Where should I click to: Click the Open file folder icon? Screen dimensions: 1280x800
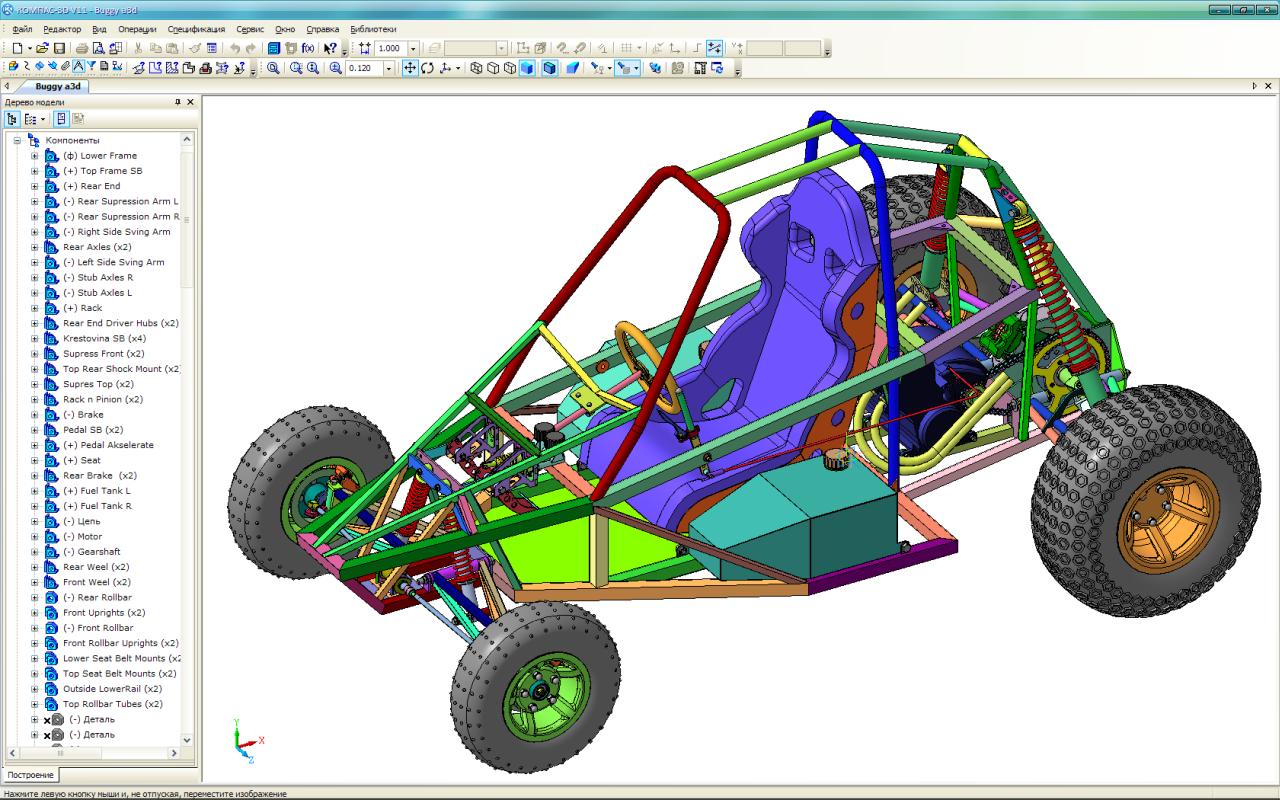coord(42,48)
